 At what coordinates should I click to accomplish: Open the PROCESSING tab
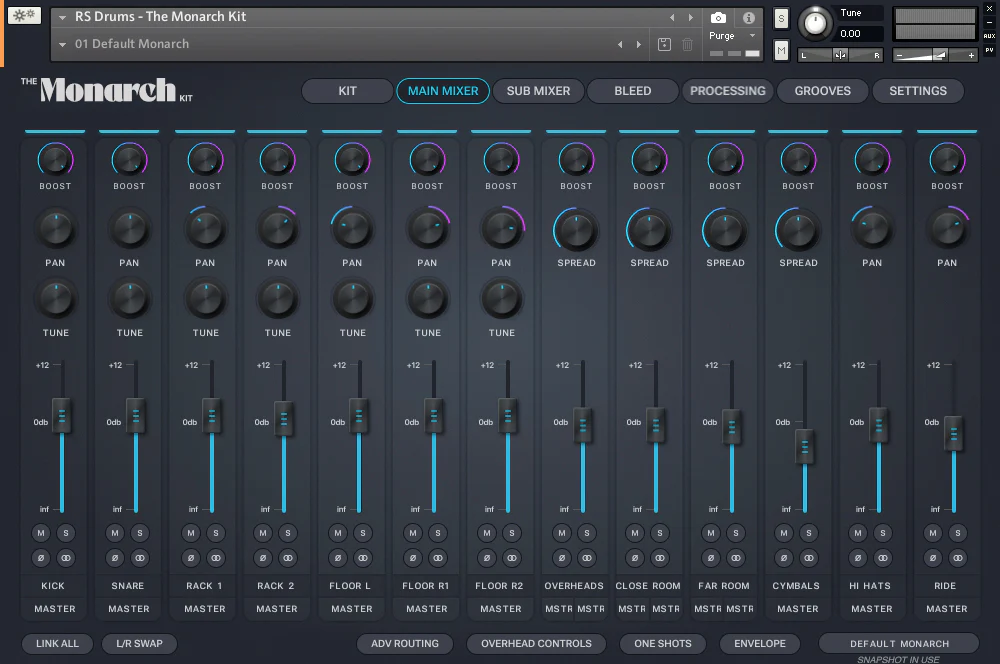tap(728, 91)
